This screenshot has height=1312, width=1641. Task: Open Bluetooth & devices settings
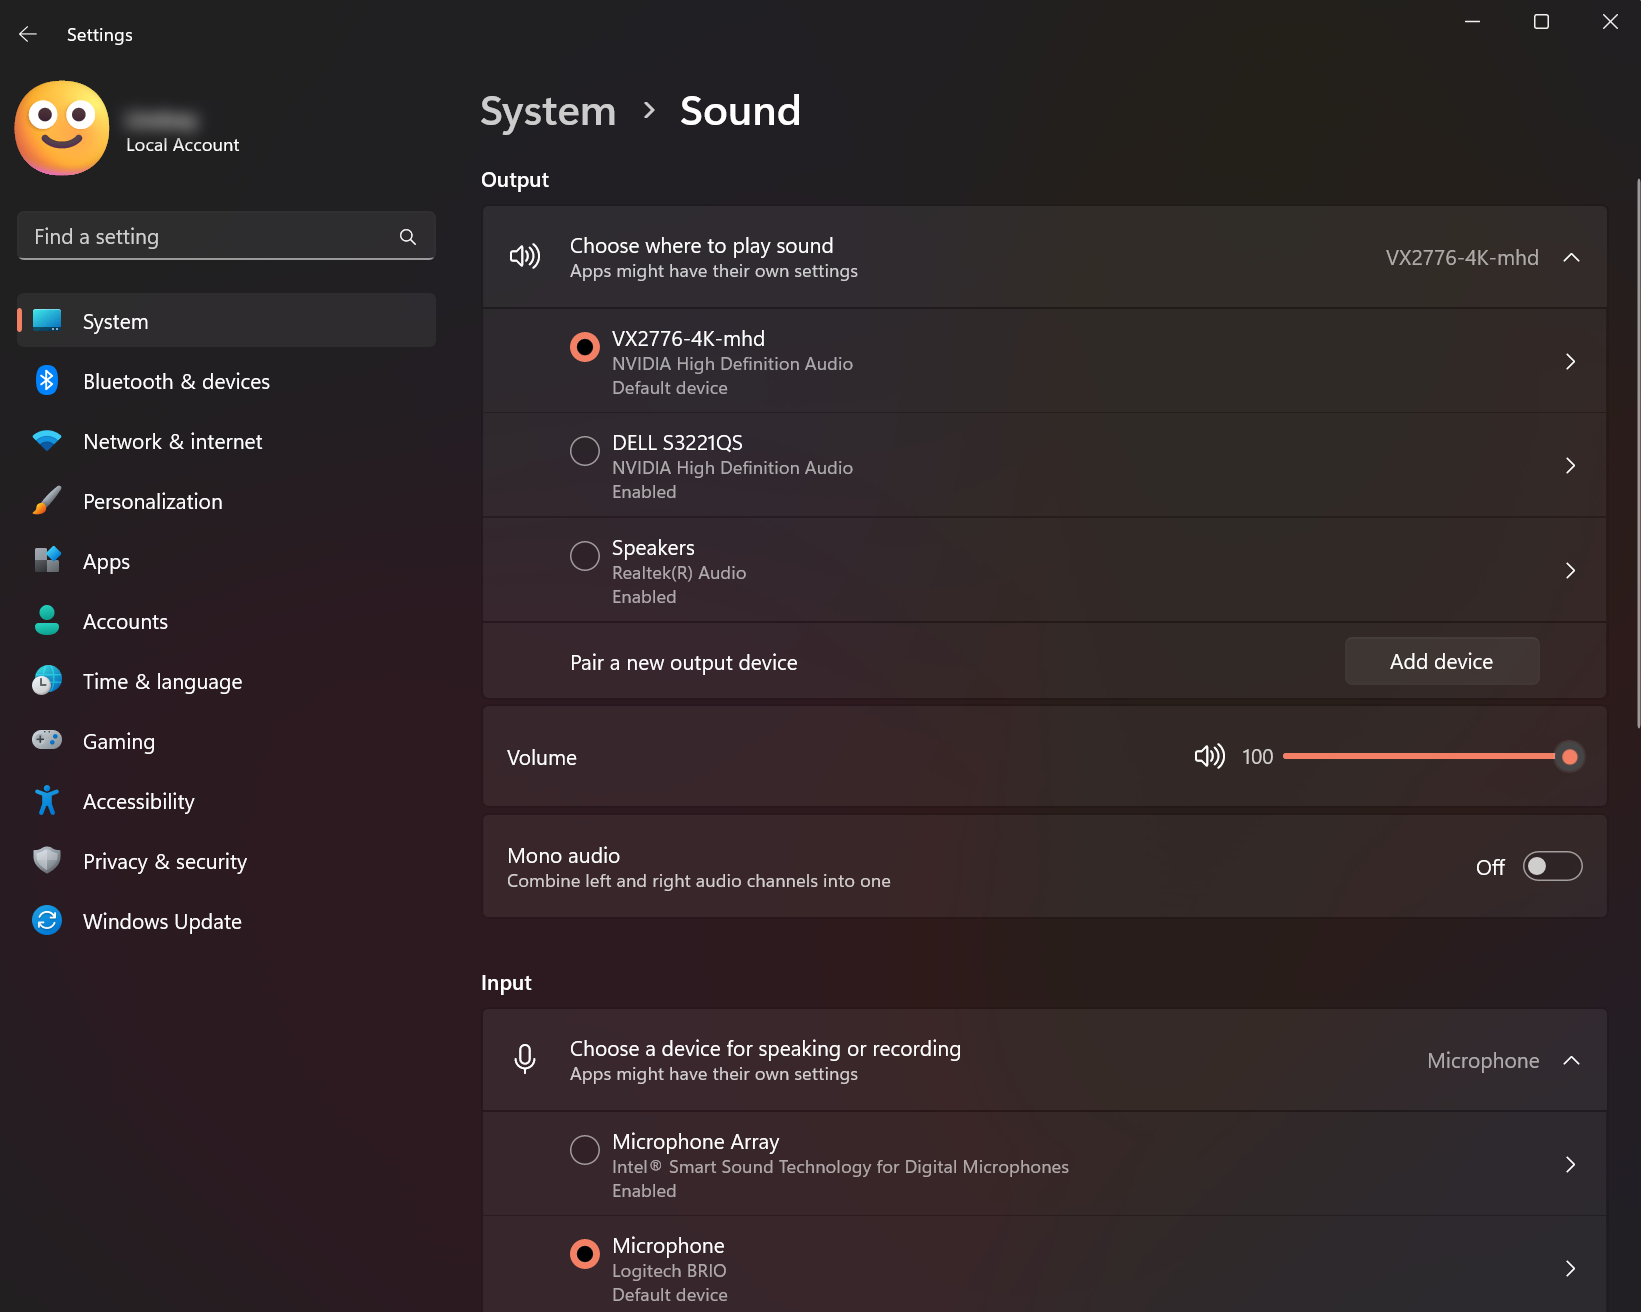click(176, 381)
